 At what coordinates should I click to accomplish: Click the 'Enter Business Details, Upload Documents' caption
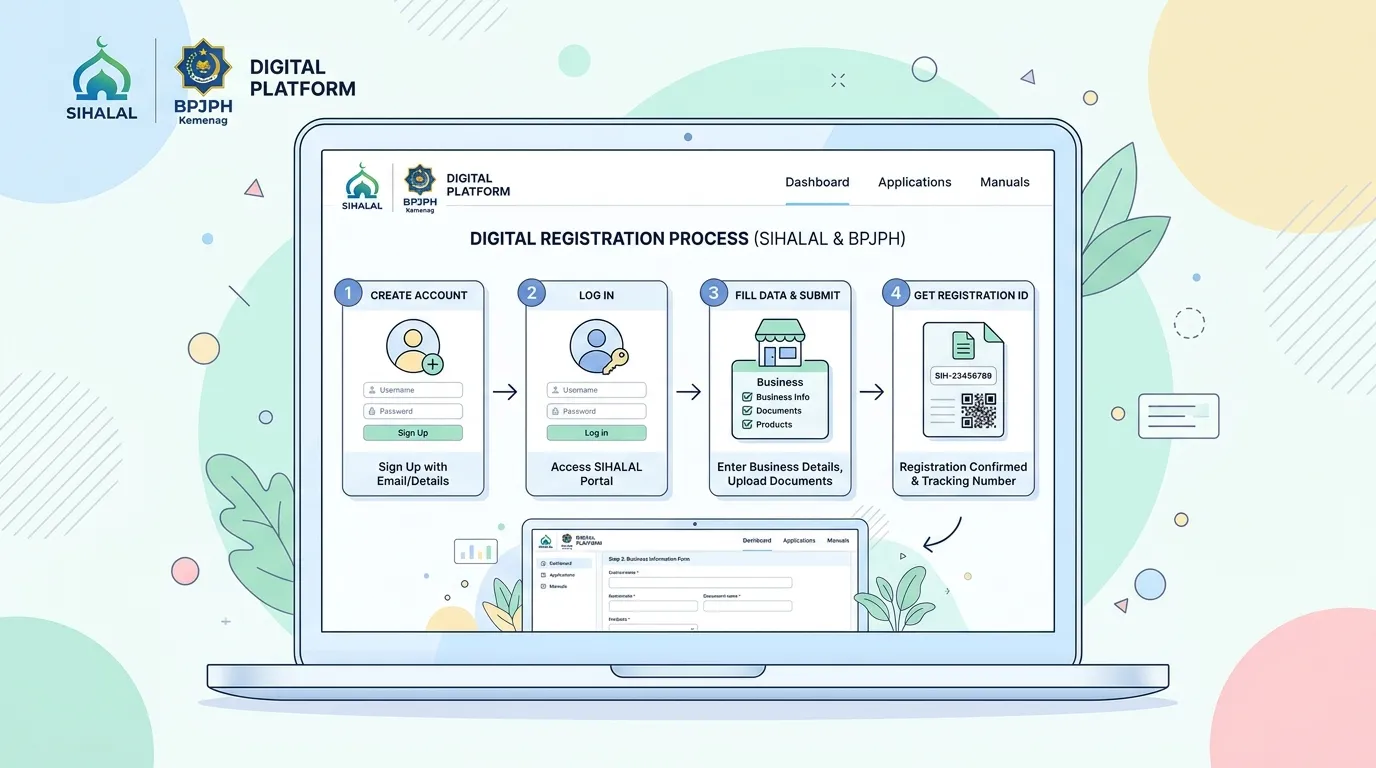(x=780, y=474)
